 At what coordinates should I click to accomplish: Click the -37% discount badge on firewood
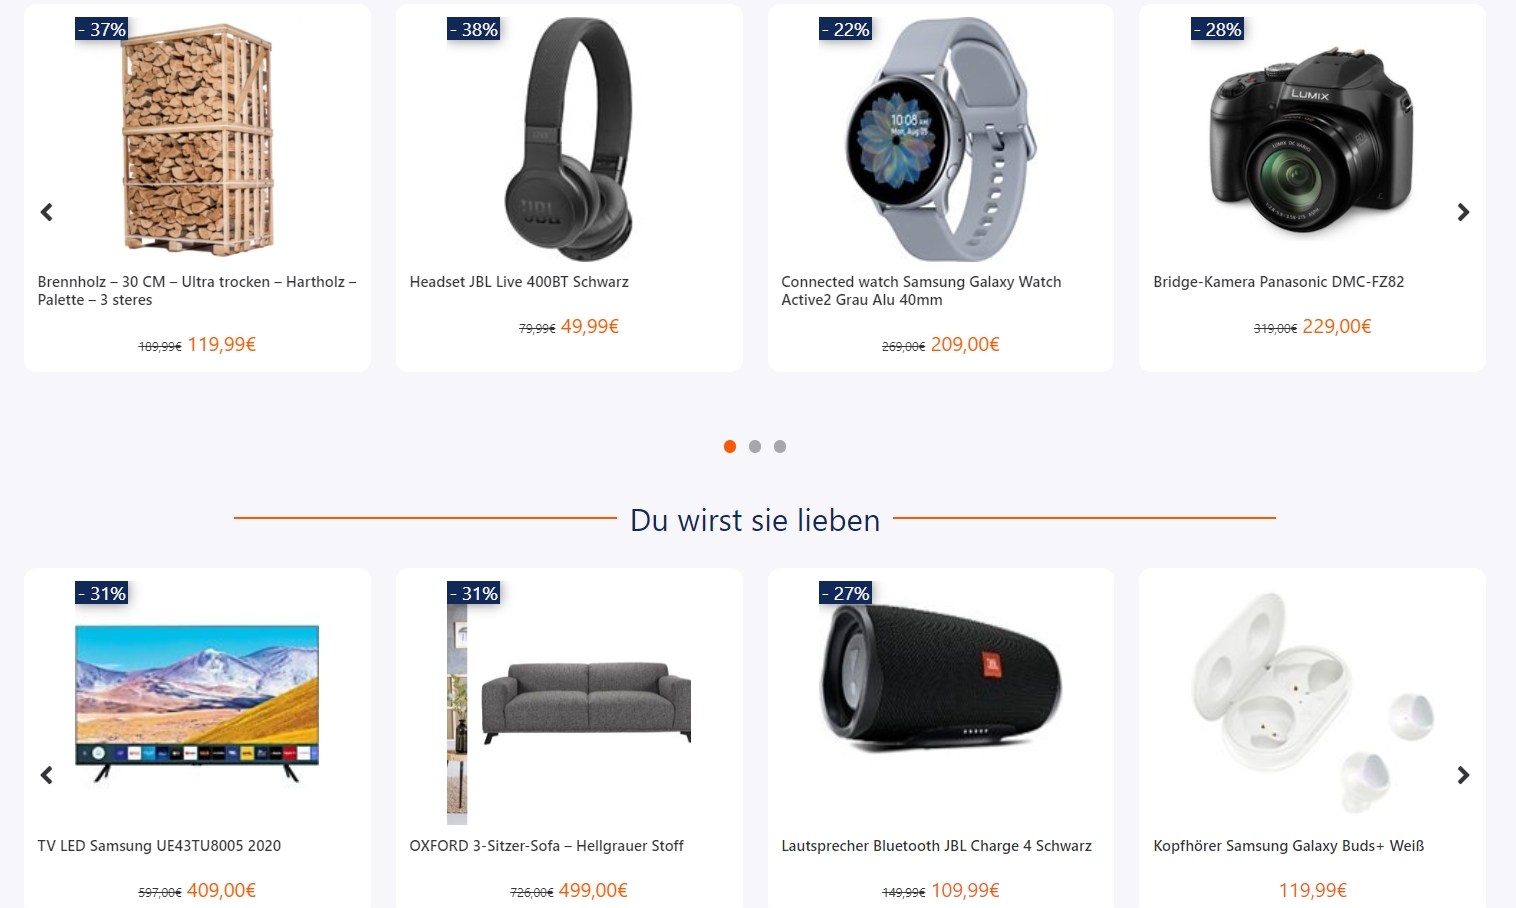pos(102,29)
